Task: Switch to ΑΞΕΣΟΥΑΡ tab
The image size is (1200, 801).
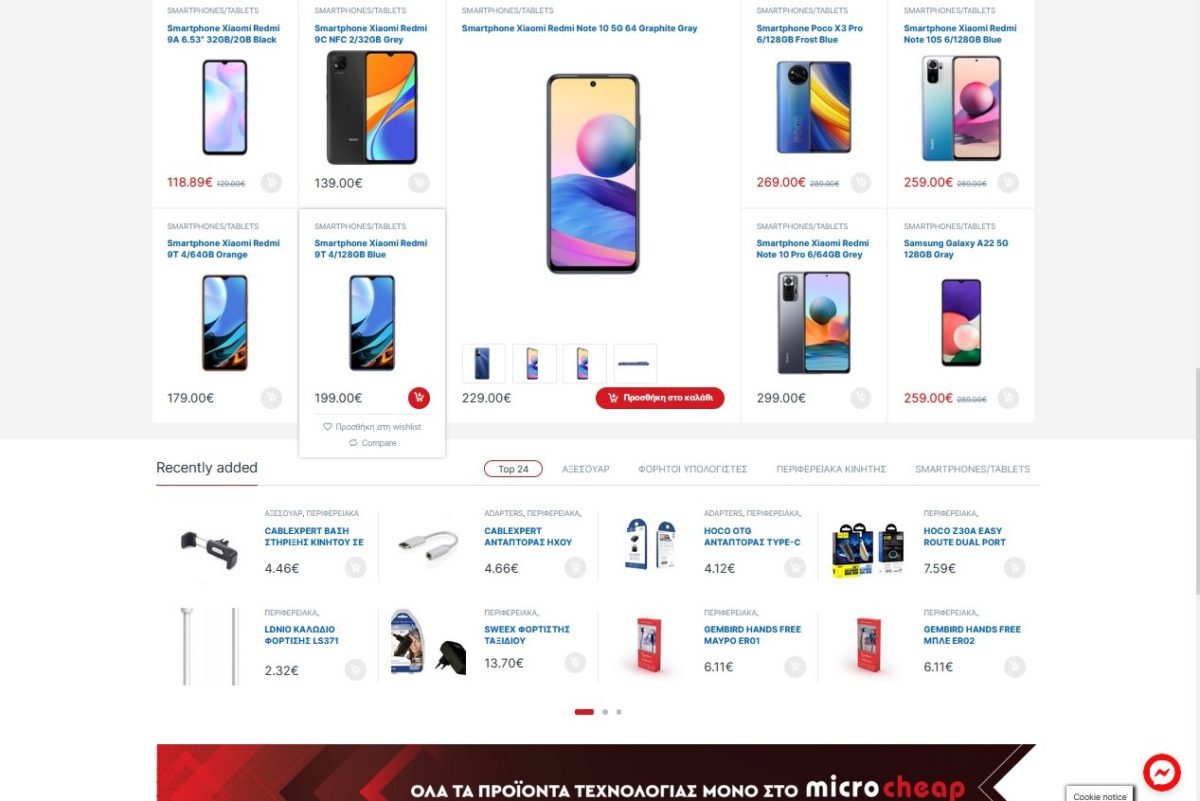Action: (586, 469)
